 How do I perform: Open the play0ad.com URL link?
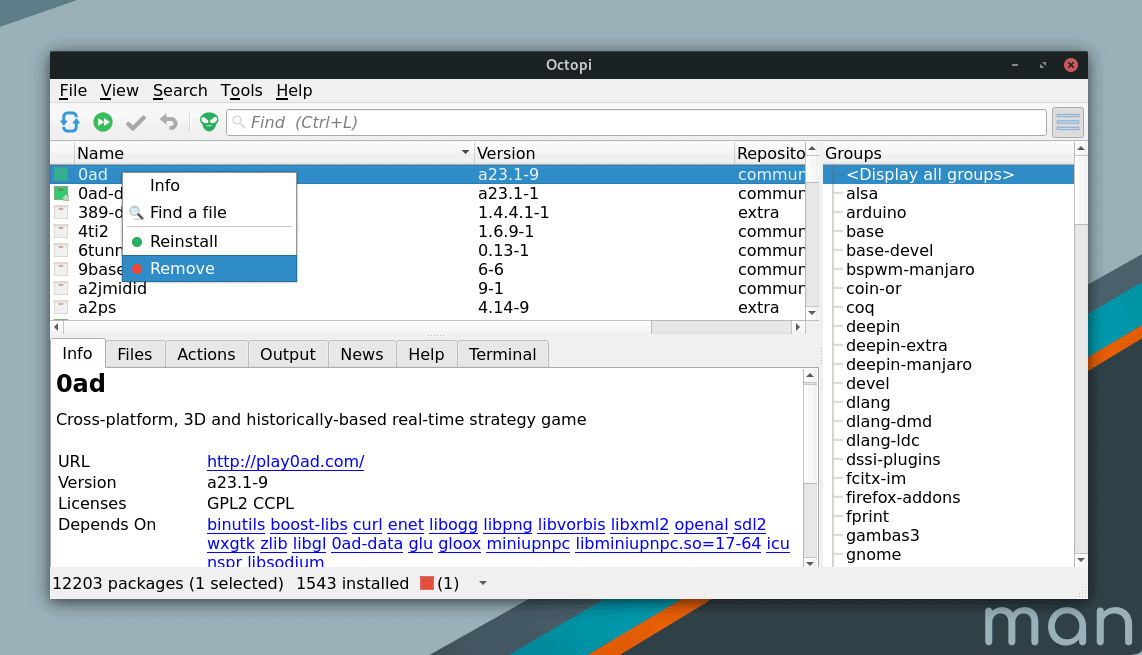tap(285, 461)
